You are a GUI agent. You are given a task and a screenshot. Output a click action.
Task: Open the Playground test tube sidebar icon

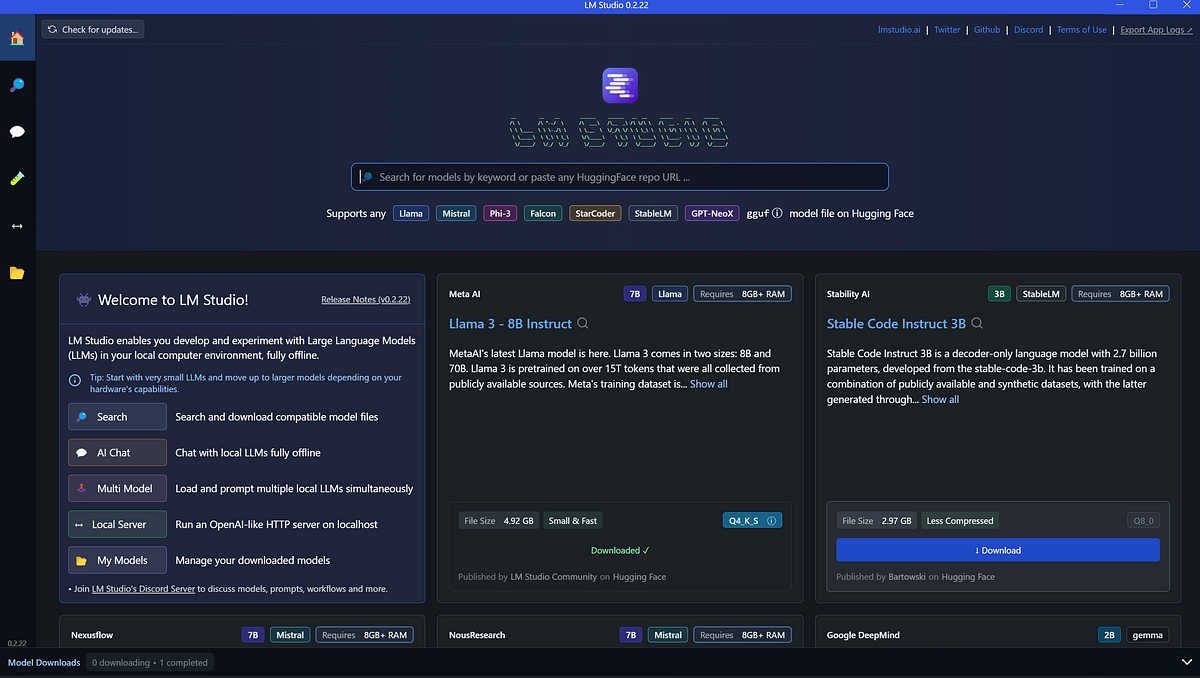pos(17,179)
